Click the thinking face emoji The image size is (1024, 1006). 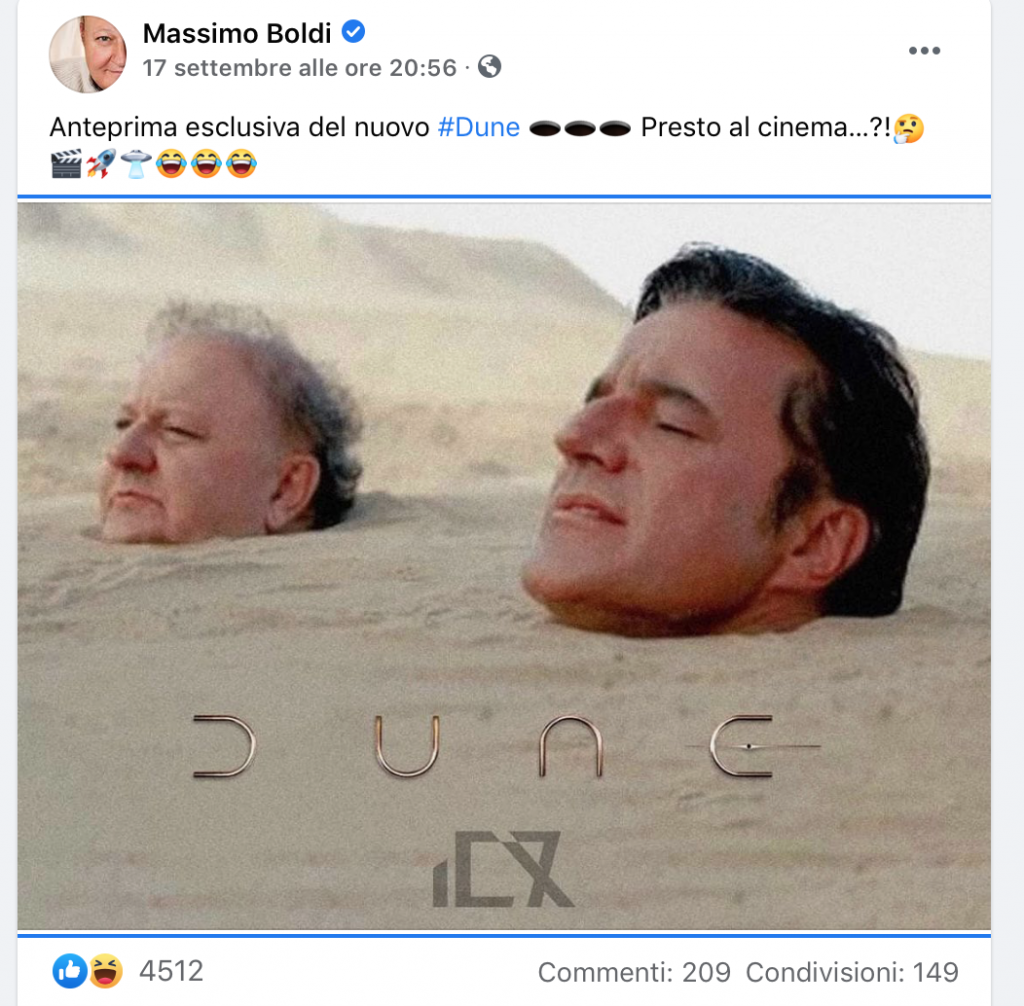(x=909, y=128)
